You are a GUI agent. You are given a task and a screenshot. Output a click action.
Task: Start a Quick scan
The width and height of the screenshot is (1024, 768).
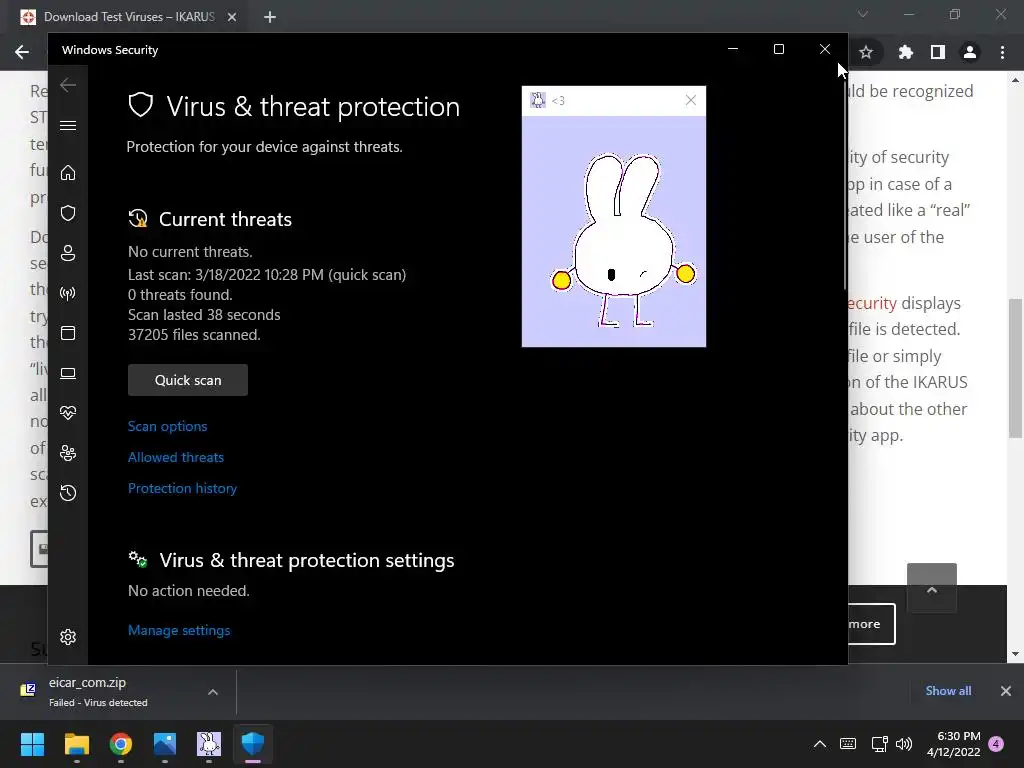[188, 380]
